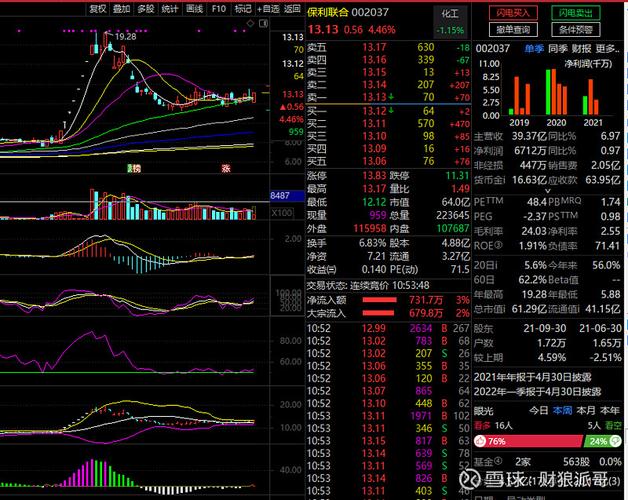
Task: Click the 闪电卖出 quick sell button
Action: 576,13
